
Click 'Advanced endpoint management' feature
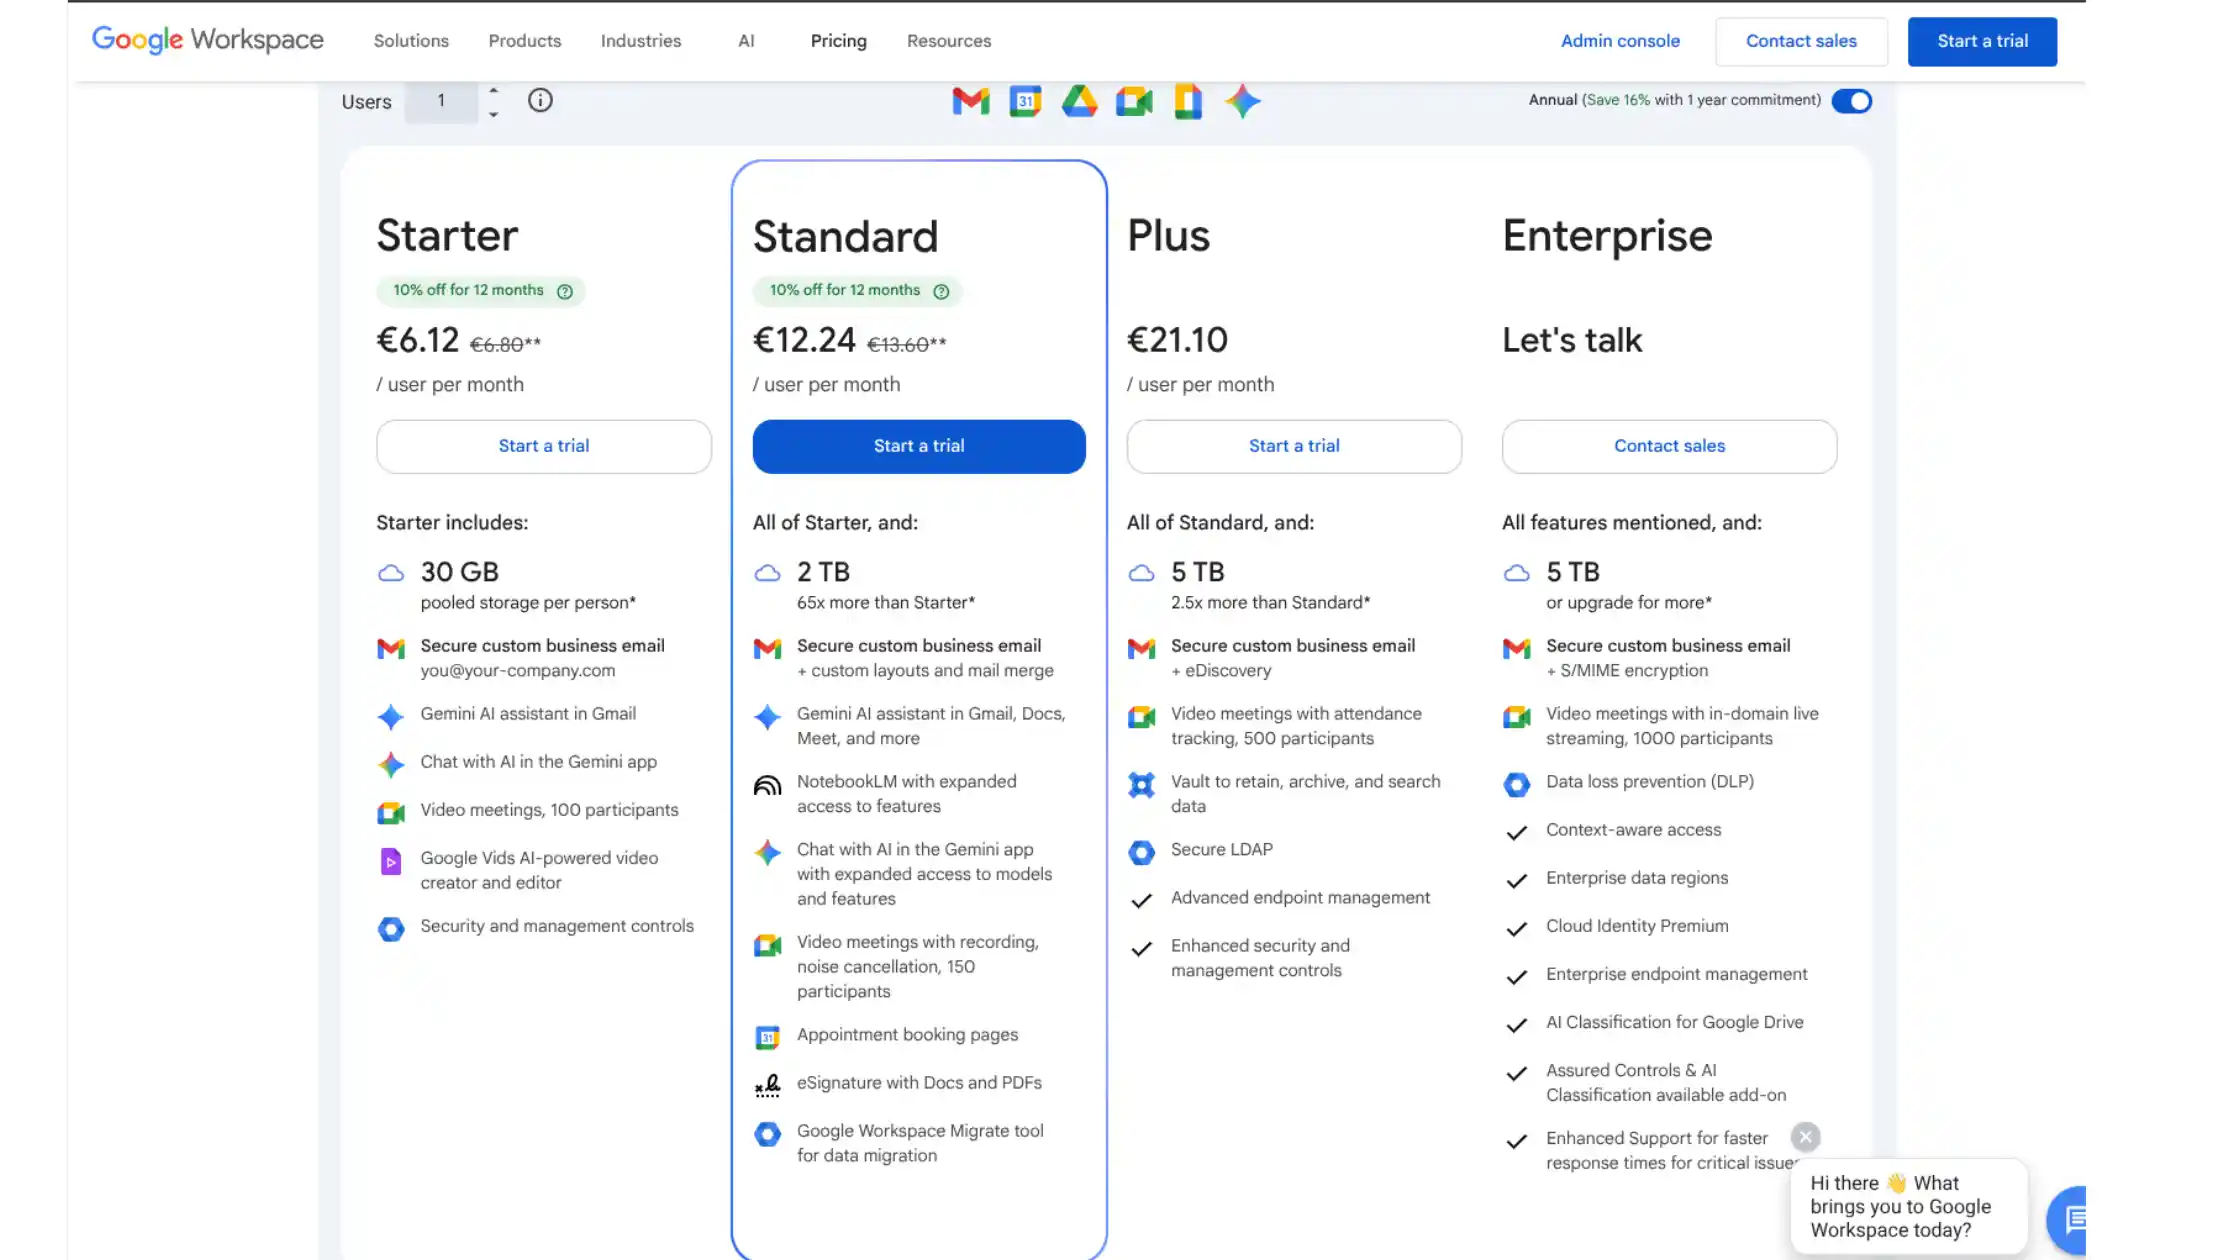[1300, 898]
